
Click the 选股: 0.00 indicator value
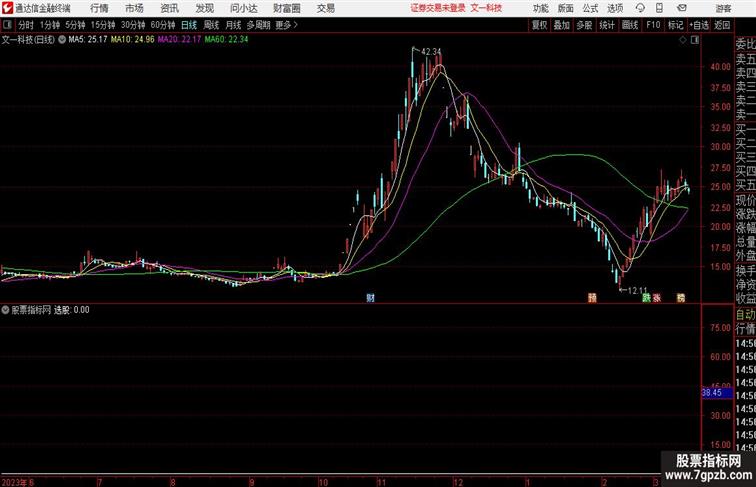click(x=71, y=310)
